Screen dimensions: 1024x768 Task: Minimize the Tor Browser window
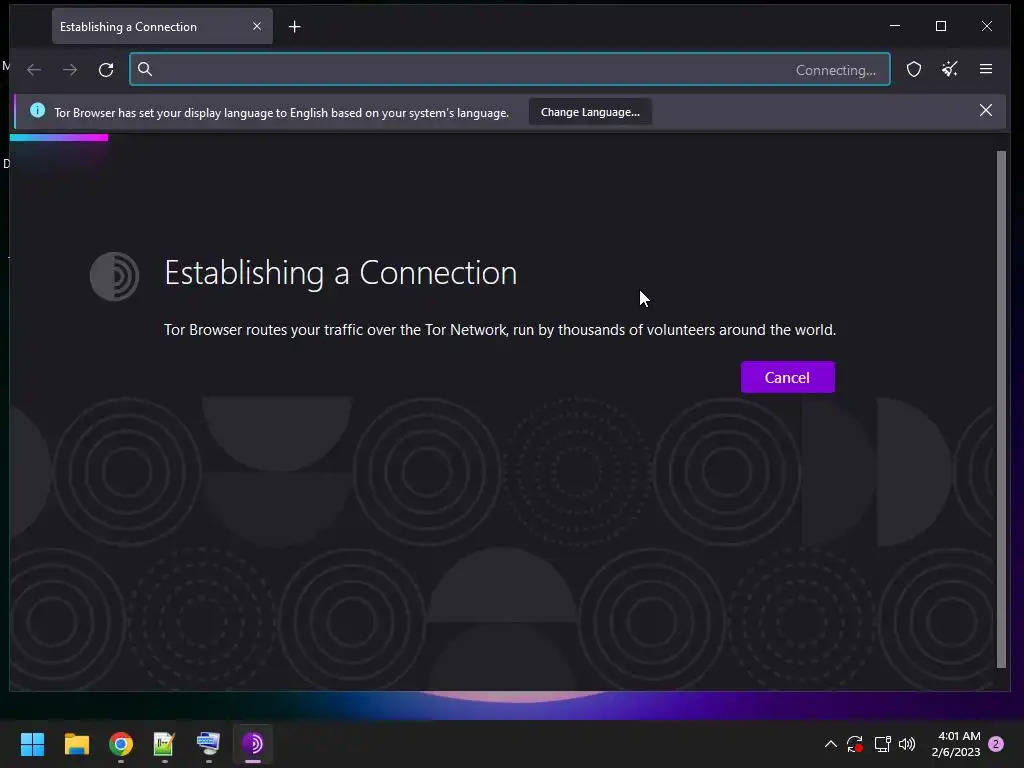(895, 26)
